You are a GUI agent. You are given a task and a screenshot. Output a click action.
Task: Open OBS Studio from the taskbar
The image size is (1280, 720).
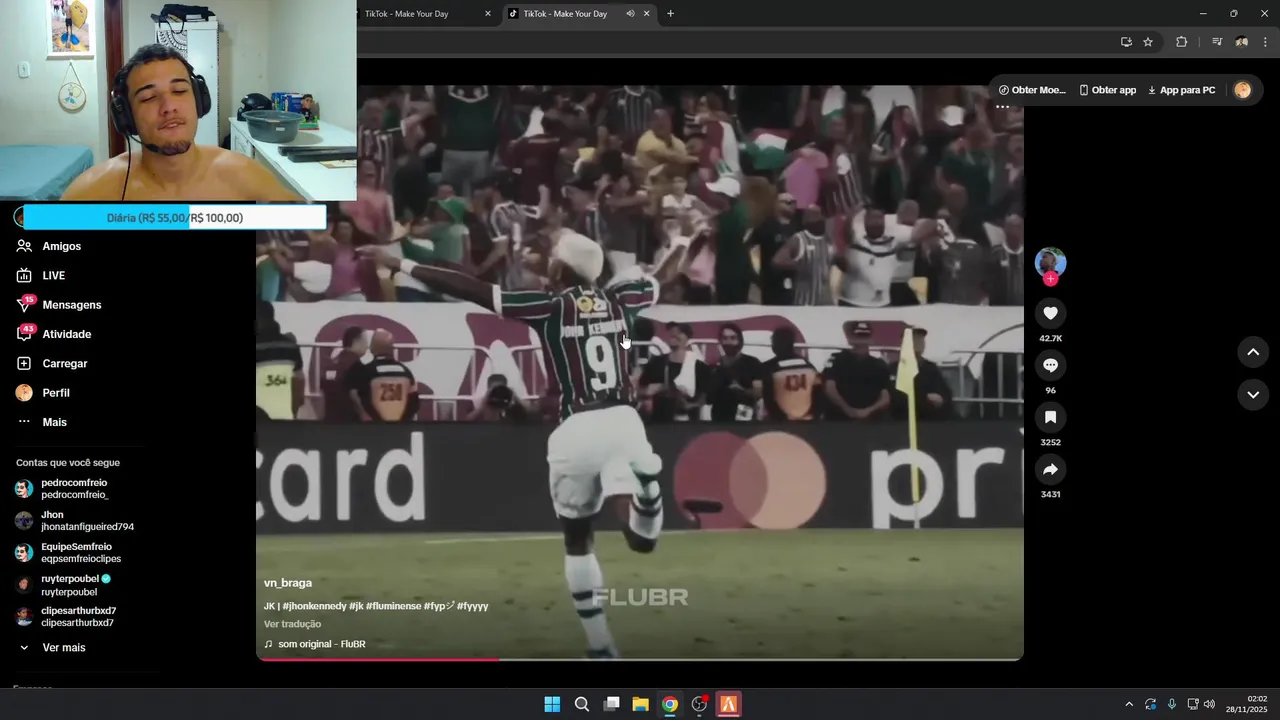pos(700,704)
